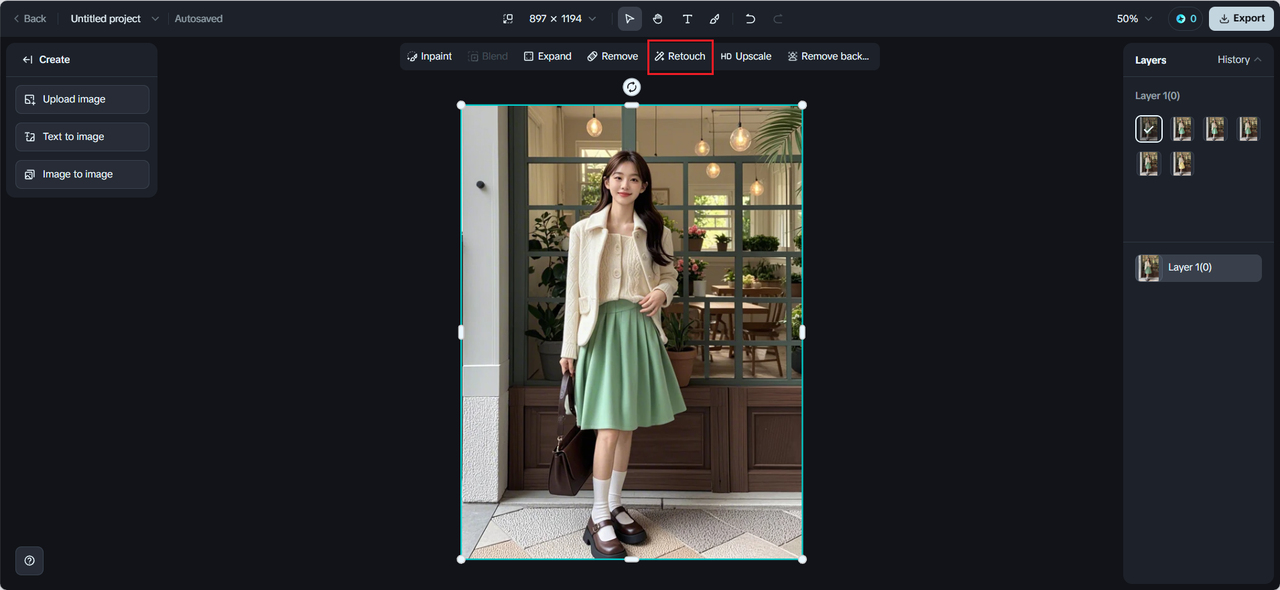Open the 897 × 1194 canvas size dropdown

[x=563, y=19]
